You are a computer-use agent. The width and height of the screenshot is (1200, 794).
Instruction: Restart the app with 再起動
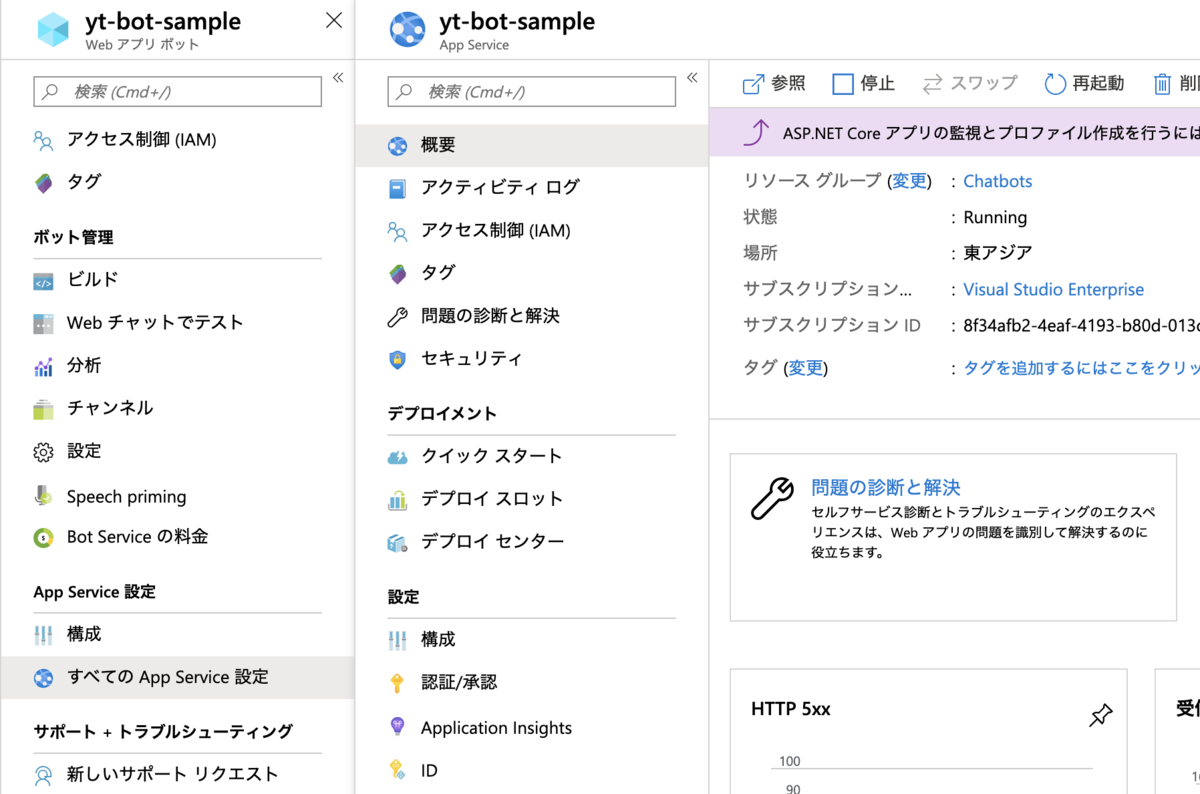[1087, 83]
